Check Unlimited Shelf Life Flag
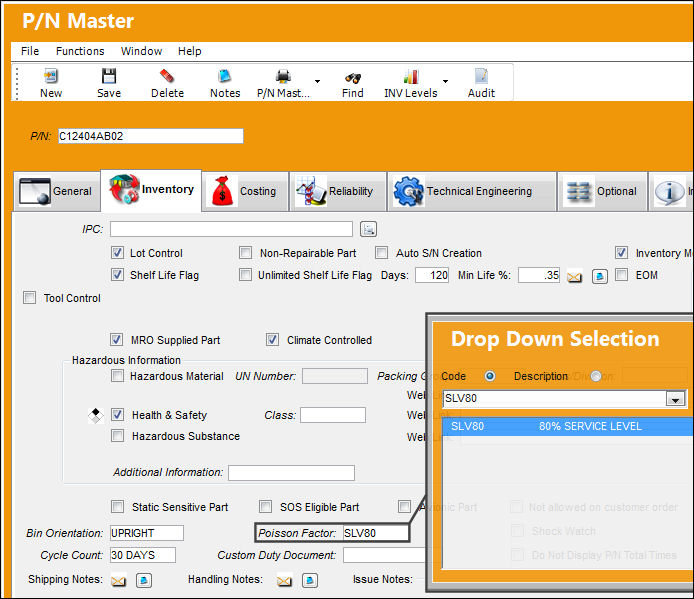 245,274
